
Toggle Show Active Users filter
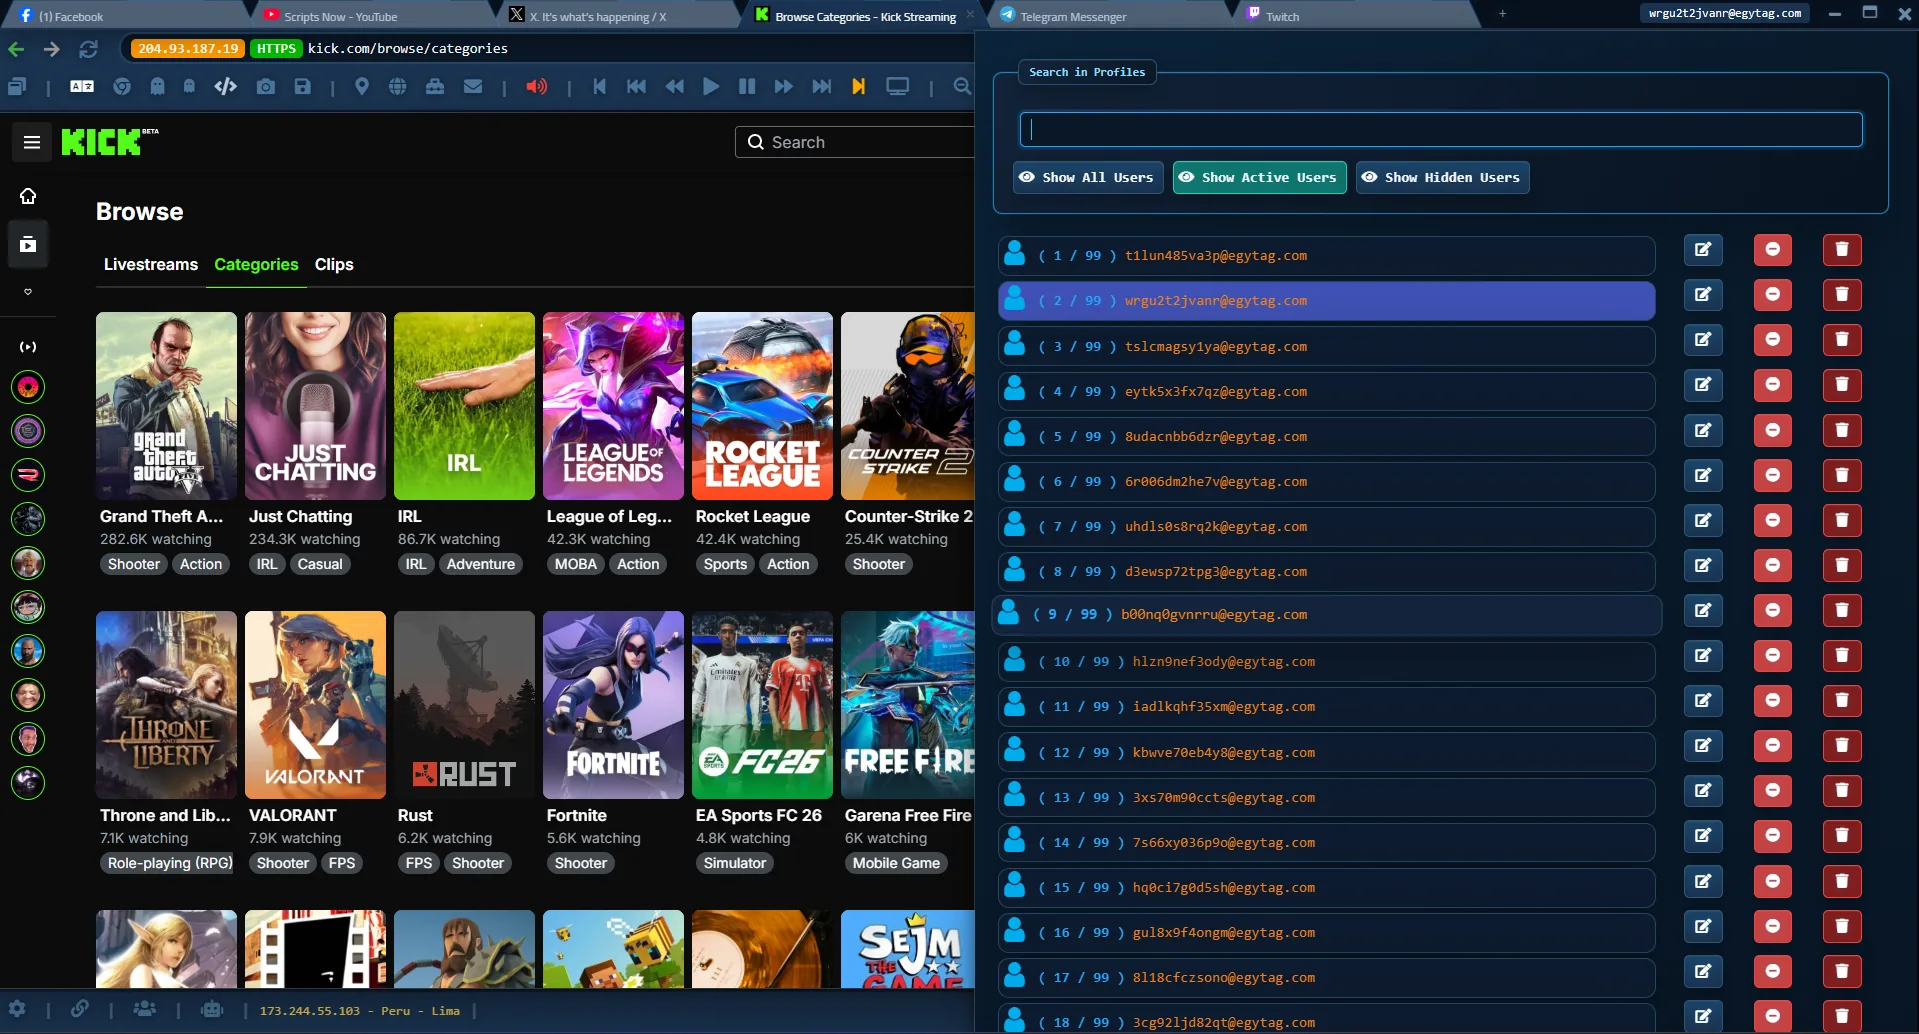tap(1259, 177)
